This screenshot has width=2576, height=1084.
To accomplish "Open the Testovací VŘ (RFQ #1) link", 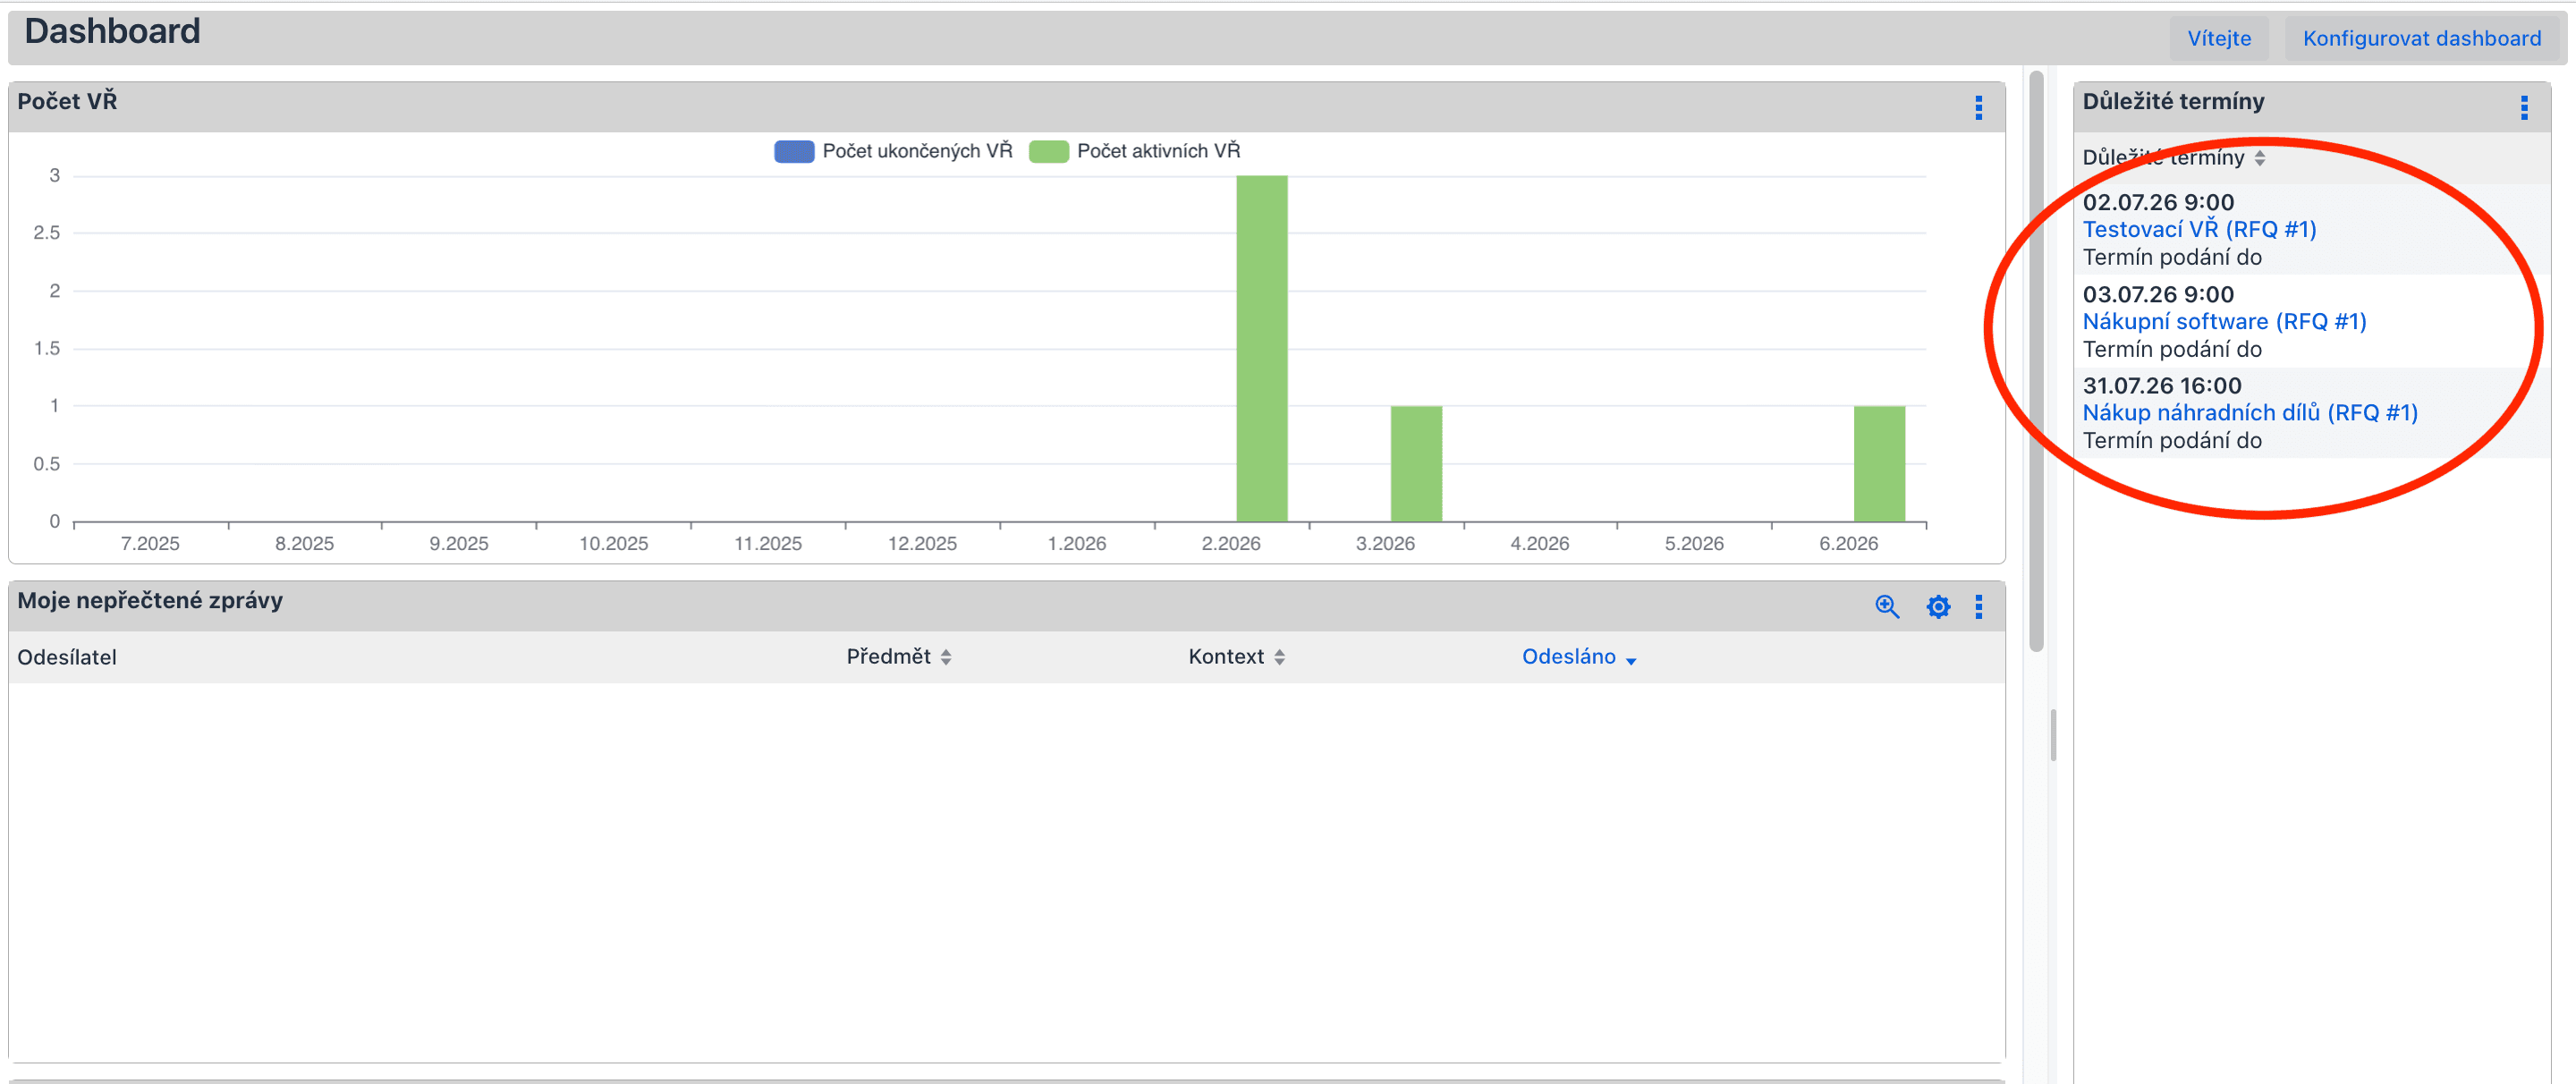I will [2199, 229].
